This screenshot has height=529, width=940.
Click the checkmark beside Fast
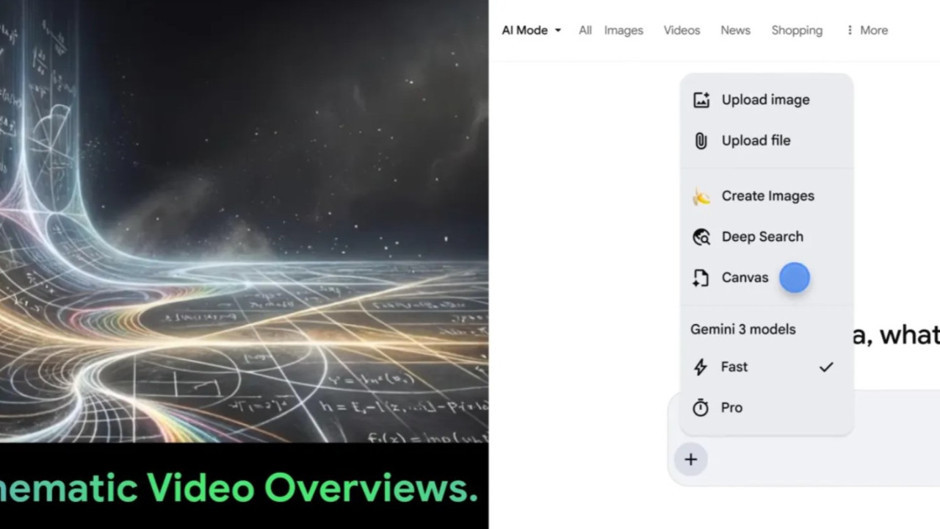pos(826,367)
